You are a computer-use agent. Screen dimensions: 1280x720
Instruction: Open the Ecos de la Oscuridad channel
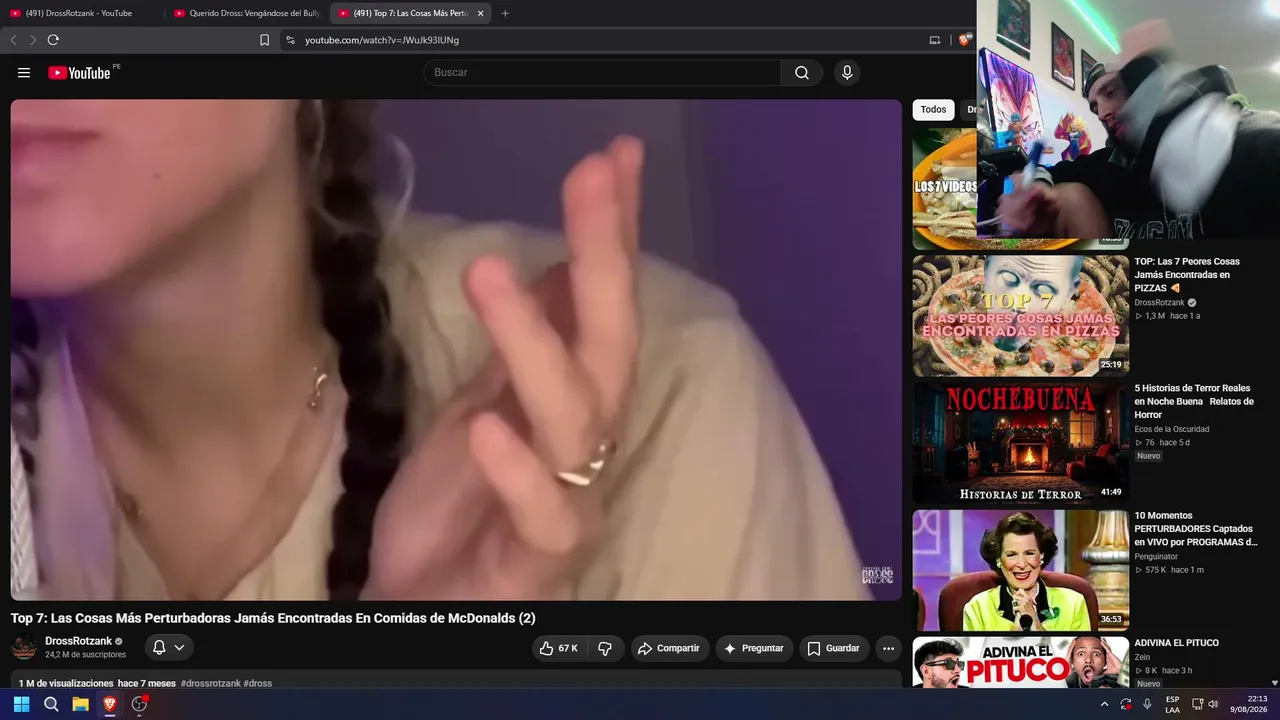(x=1174, y=429)
